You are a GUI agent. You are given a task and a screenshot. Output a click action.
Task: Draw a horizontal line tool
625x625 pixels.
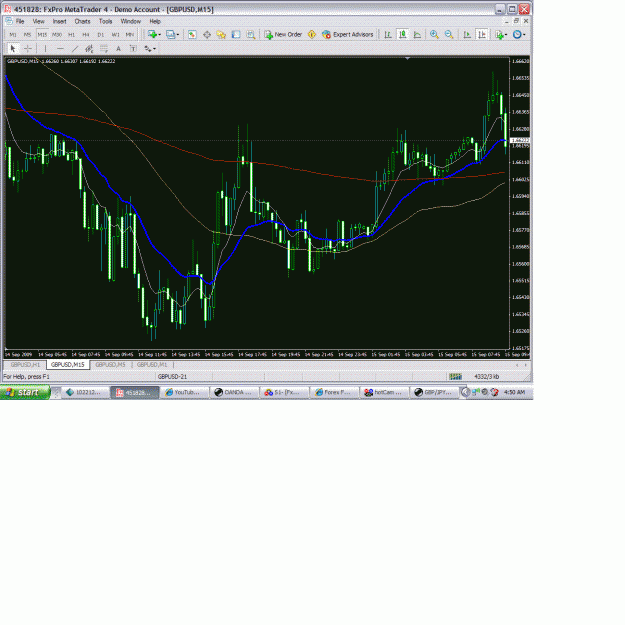(x=60, y=49)
